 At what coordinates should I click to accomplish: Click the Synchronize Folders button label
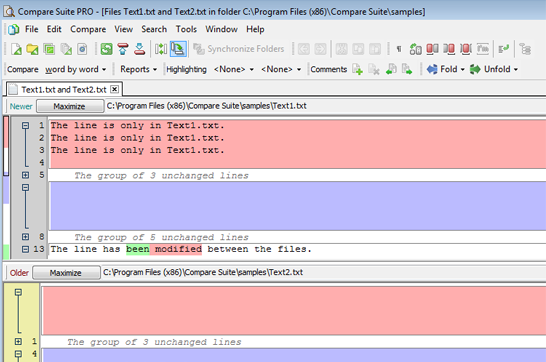click(246, 49)
